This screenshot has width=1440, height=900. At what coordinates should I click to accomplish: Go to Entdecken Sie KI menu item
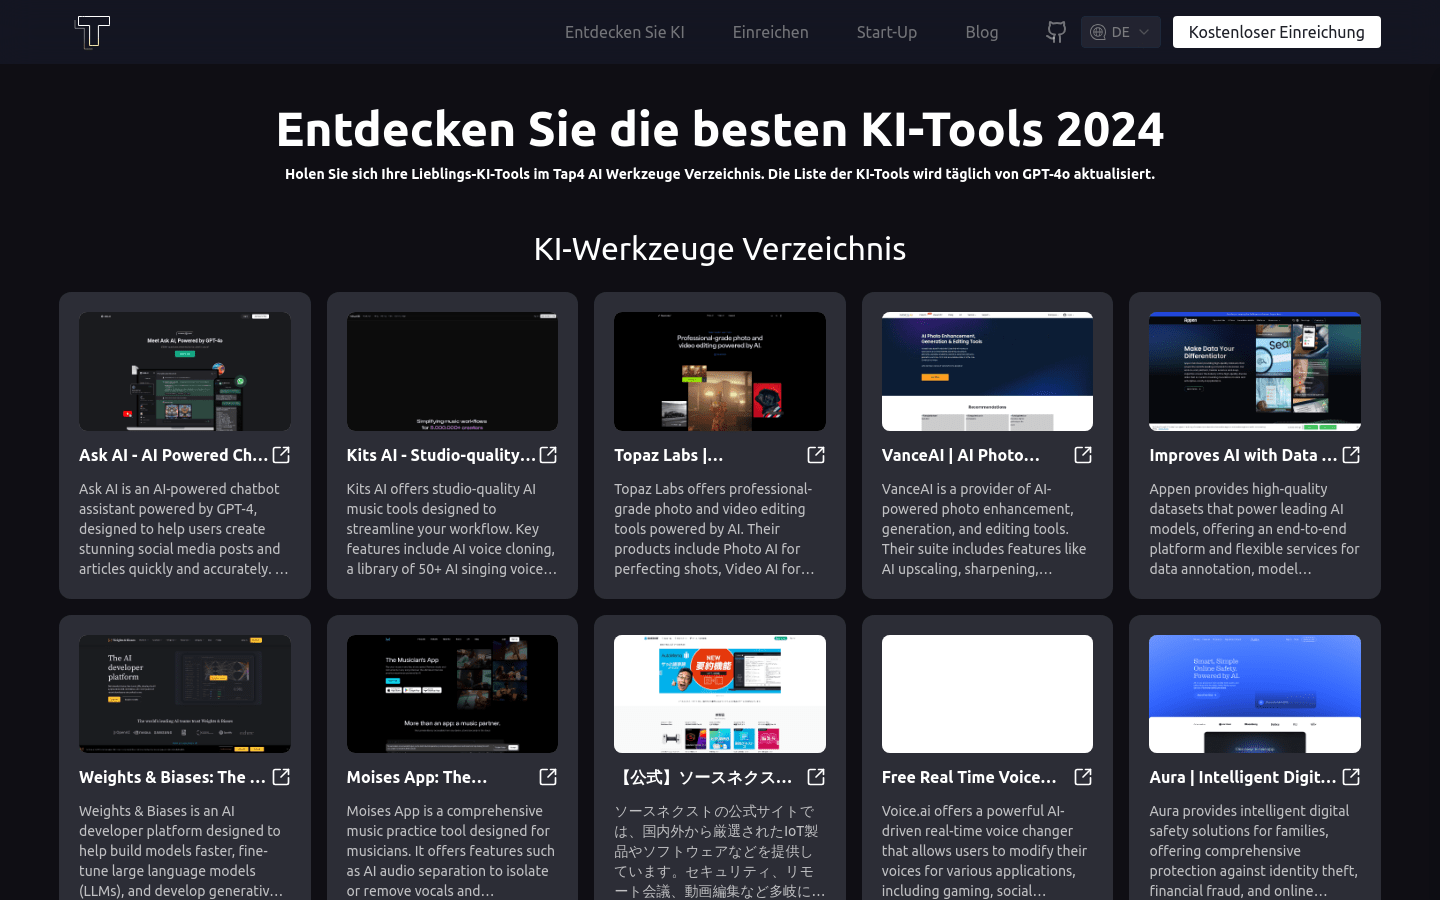[x=625, y=32]
